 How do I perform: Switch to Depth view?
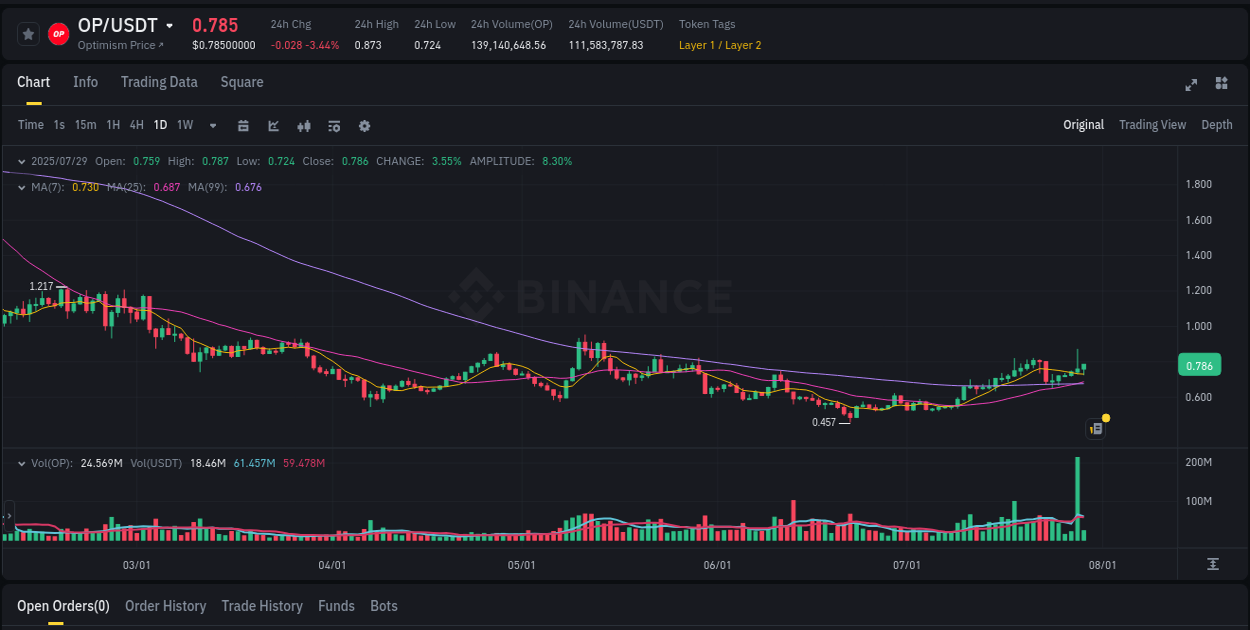click(1216, 125)
